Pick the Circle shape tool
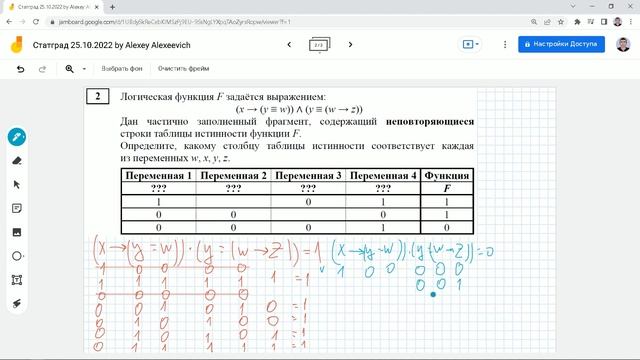The width and height of the screenshot is (640, 360). 17,256
